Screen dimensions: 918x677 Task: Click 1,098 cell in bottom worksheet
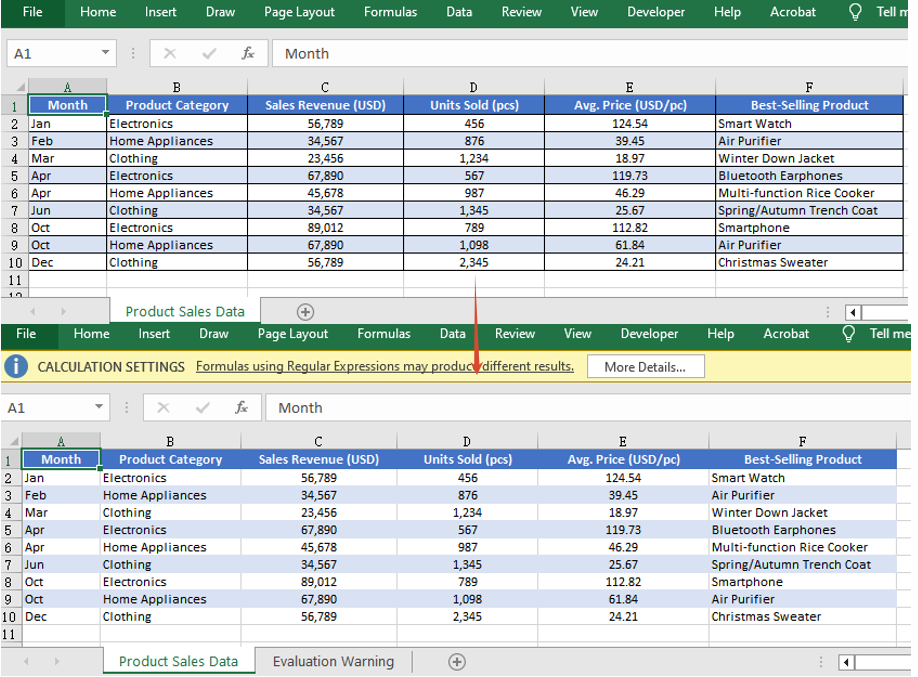467,600
